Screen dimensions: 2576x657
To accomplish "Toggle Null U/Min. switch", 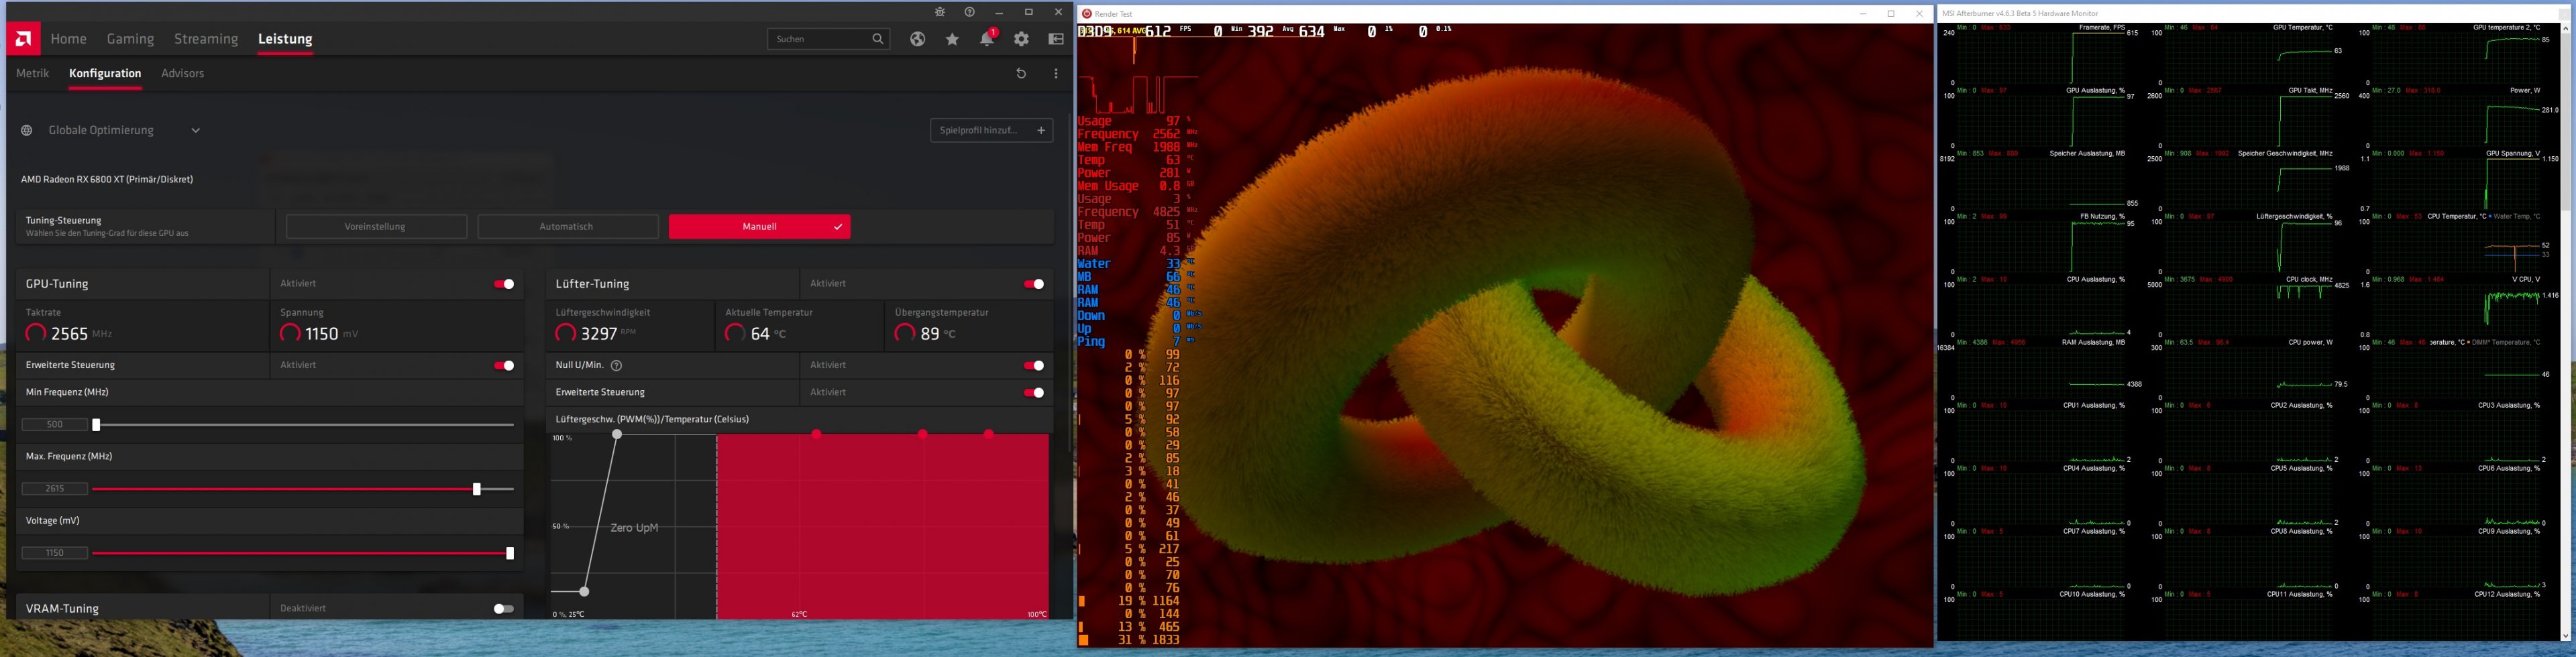I will pyautogui.click(x=1034, y=365).
